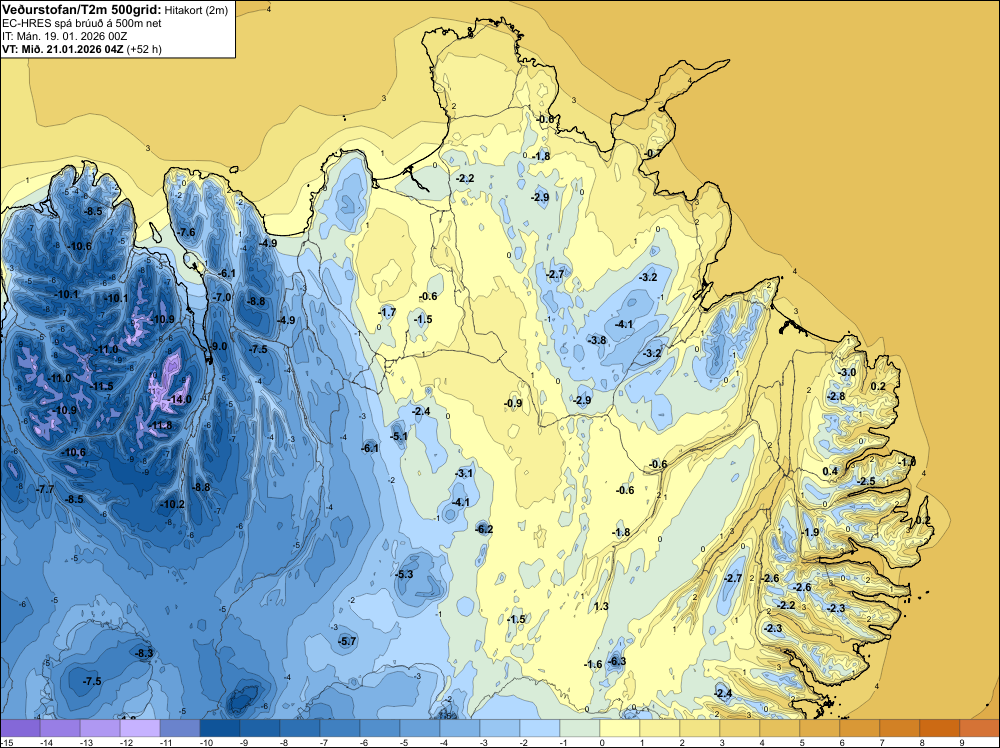This screenshot has width=1000, height=748.
Task: Click the -3.8 temperature label
Action: [x=598, y=341]
